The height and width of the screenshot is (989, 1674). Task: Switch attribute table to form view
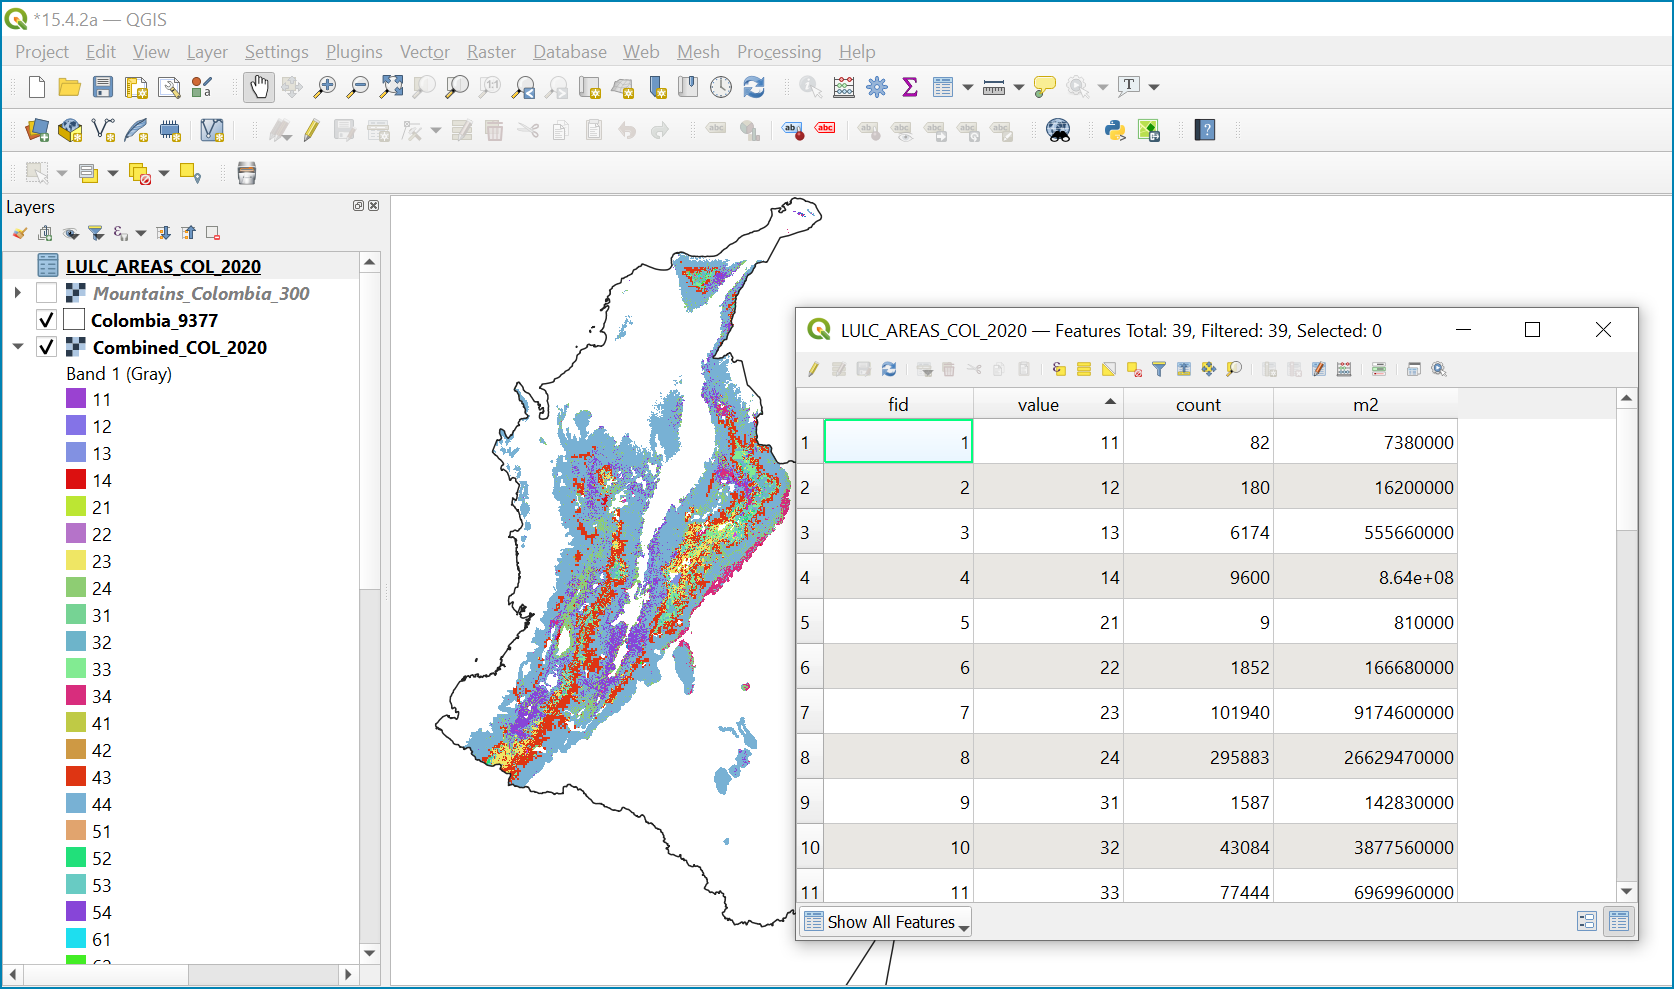click(x=1587, y=921)
